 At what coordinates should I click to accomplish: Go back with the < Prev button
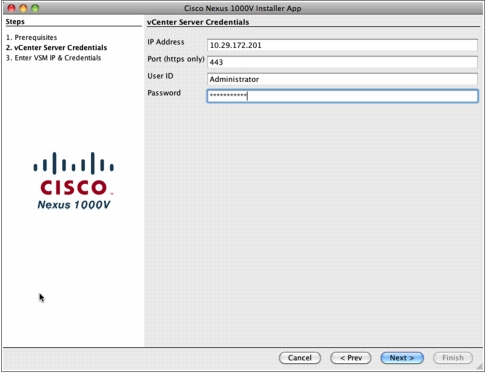pos(351,358)
